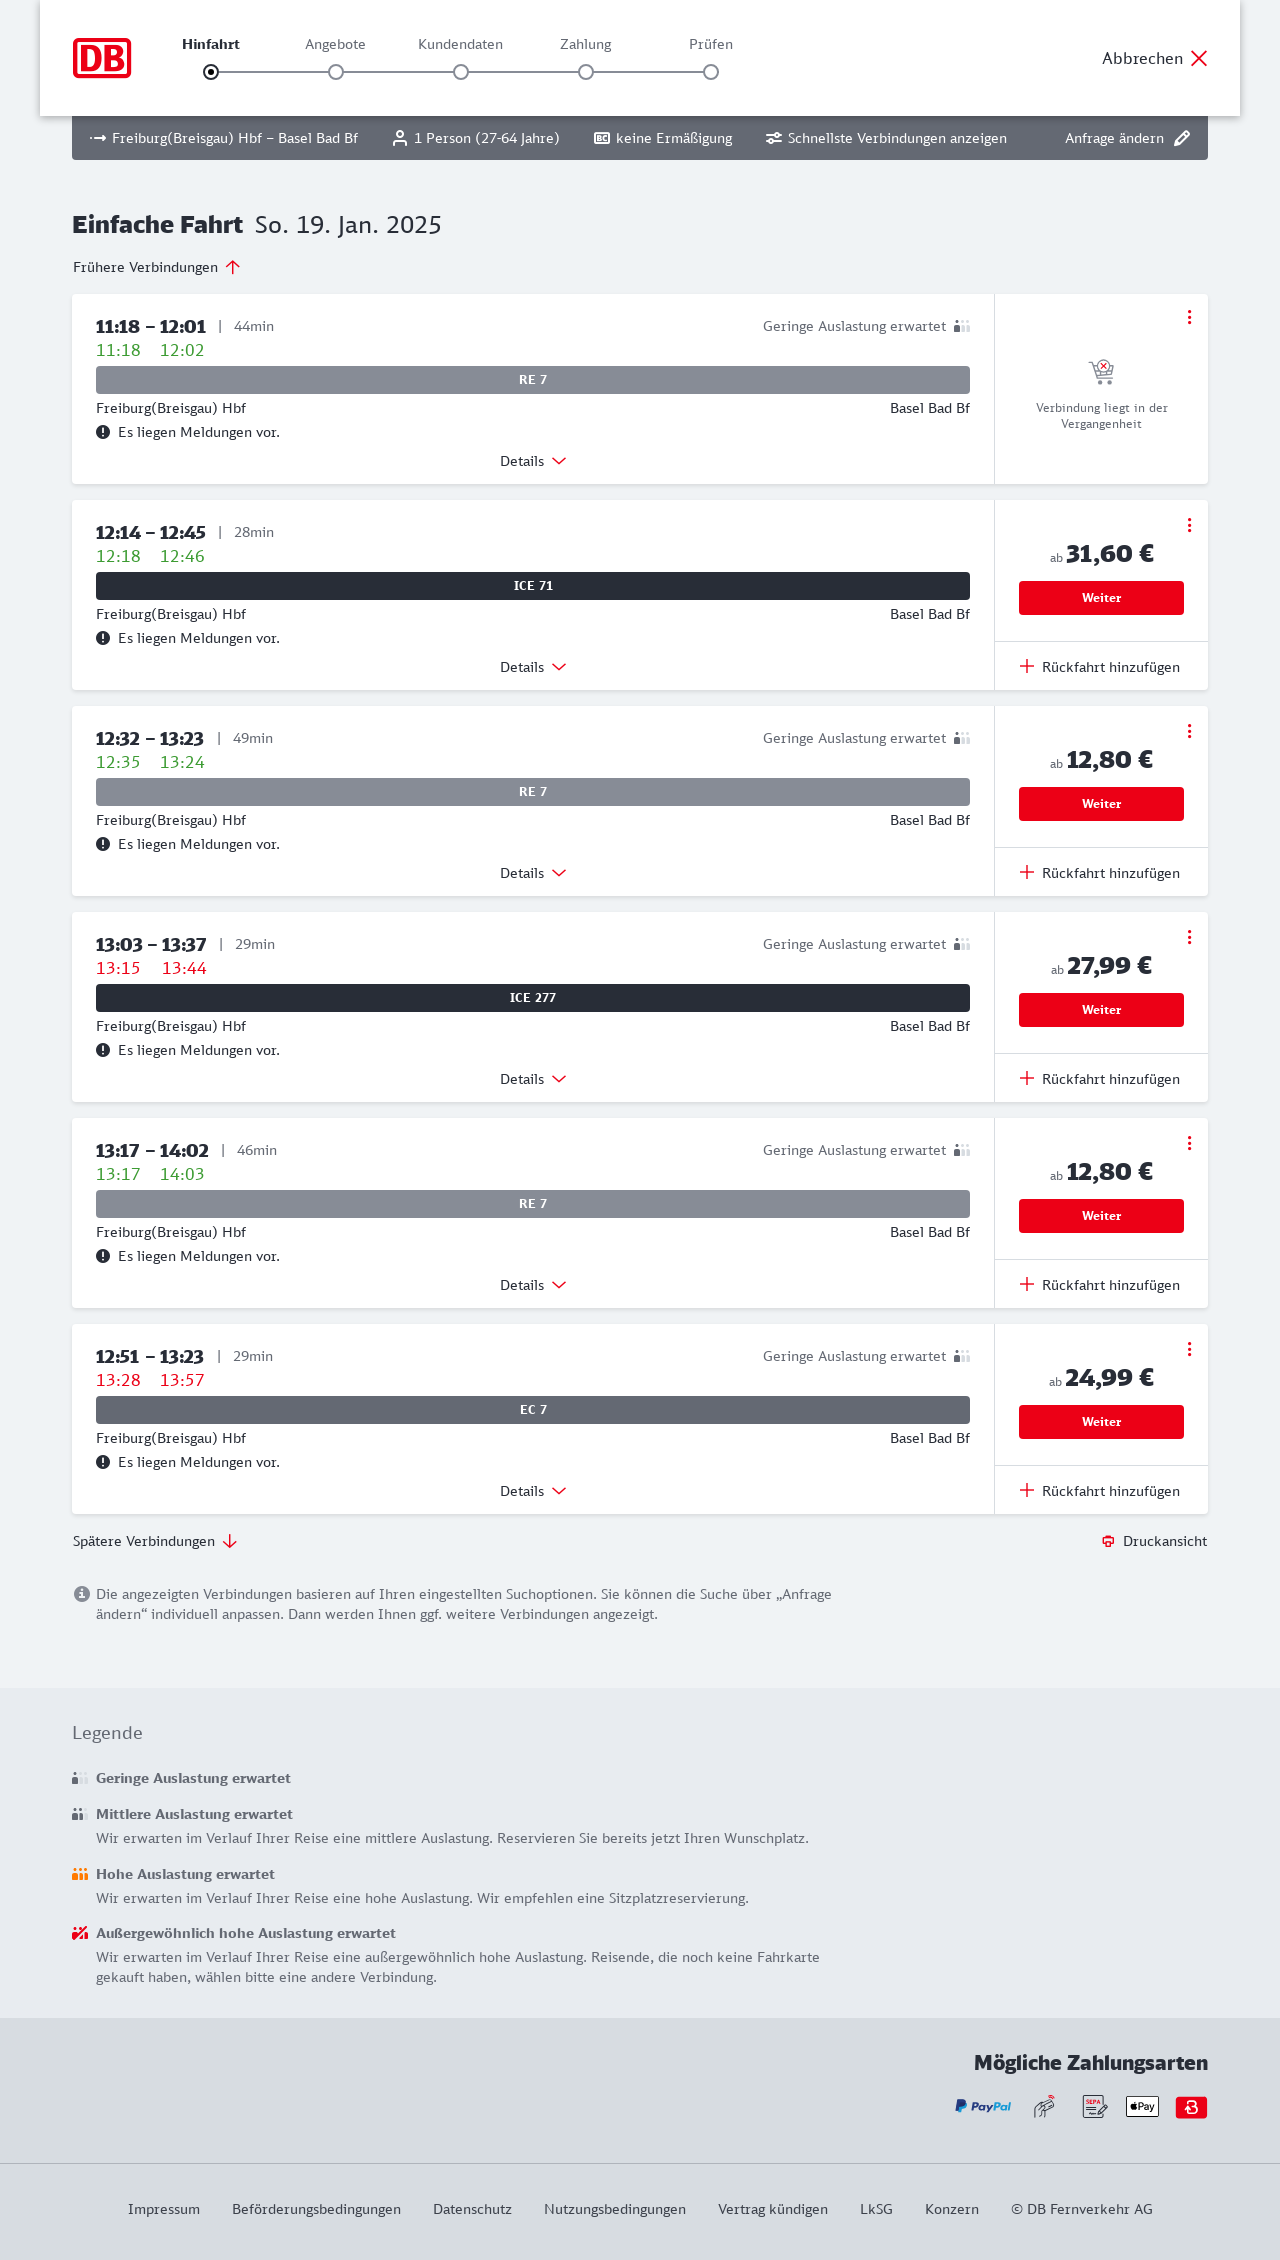Viewport: 1280px width, 2260px height.
Task: Open Schnellste Verbindungen anzeigen filter
Action: pos(886,138)
